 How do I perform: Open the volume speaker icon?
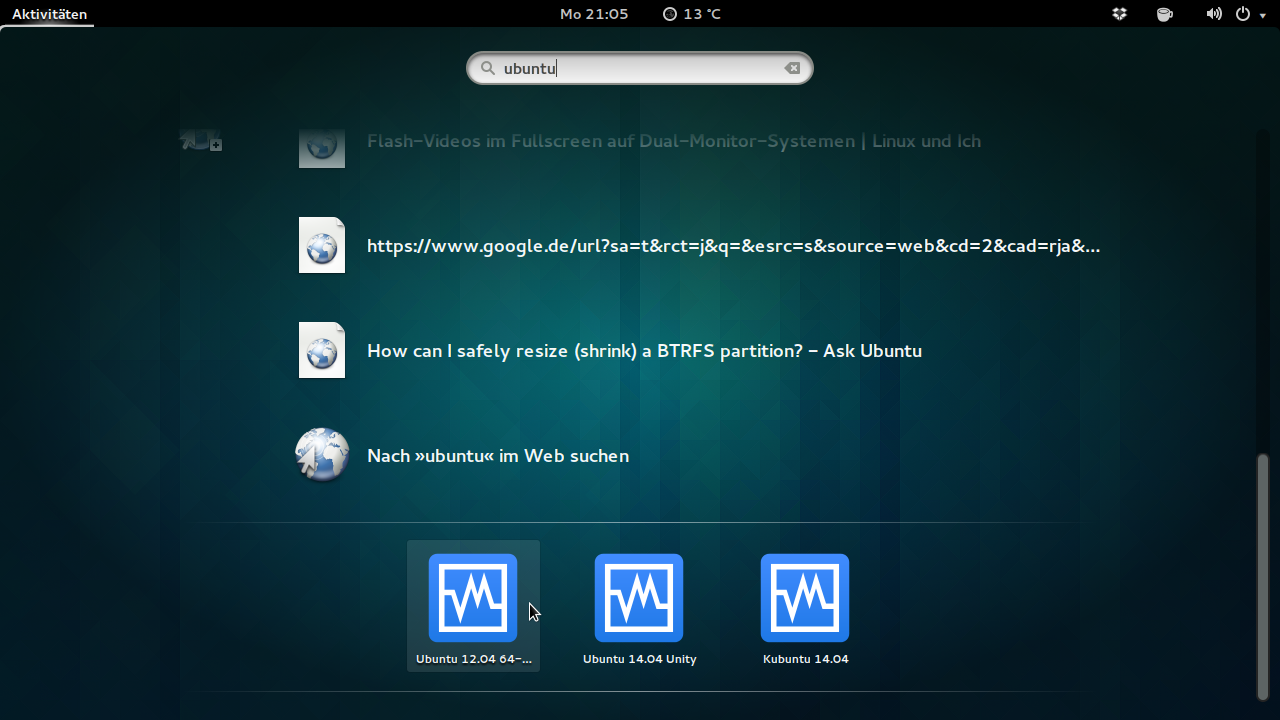(1213, 14)
